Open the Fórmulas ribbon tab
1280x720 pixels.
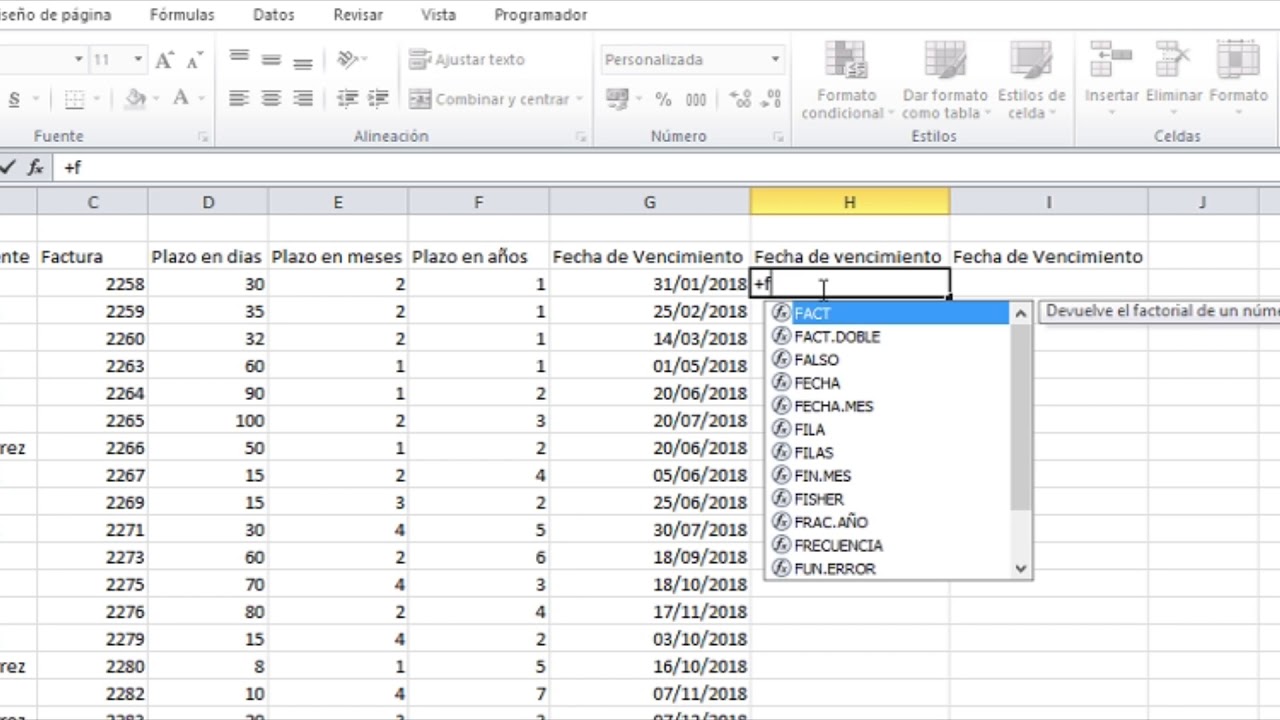coord(182,15)
